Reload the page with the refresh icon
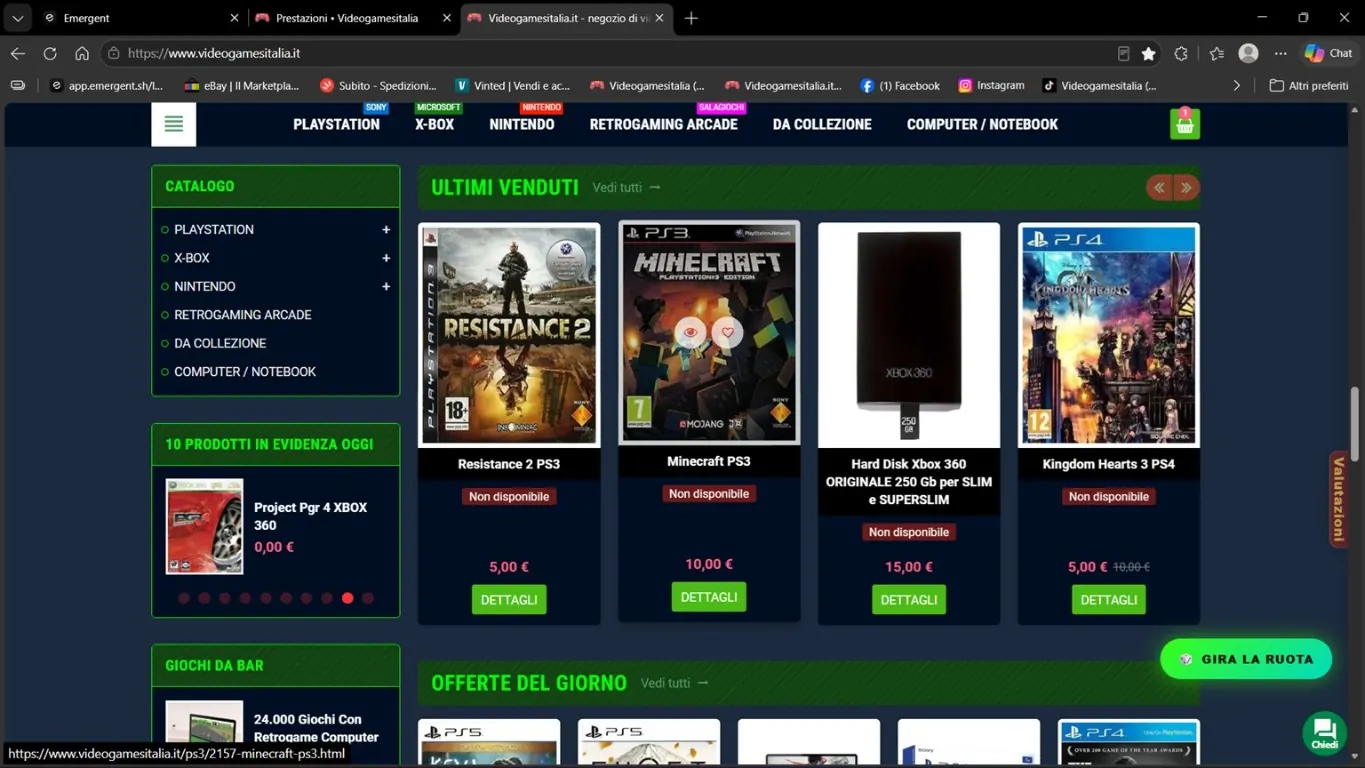The height and width of the screenshot is (768, 1365). tap(50, 53)
